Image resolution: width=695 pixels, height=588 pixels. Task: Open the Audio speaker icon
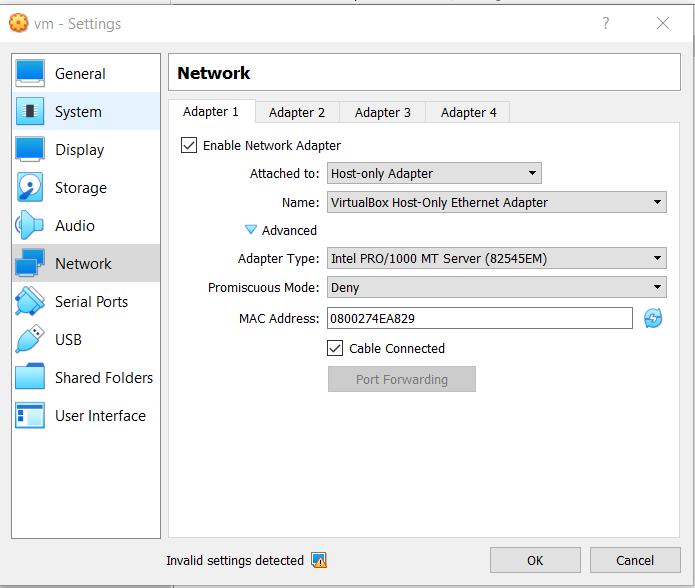[30, 225]
